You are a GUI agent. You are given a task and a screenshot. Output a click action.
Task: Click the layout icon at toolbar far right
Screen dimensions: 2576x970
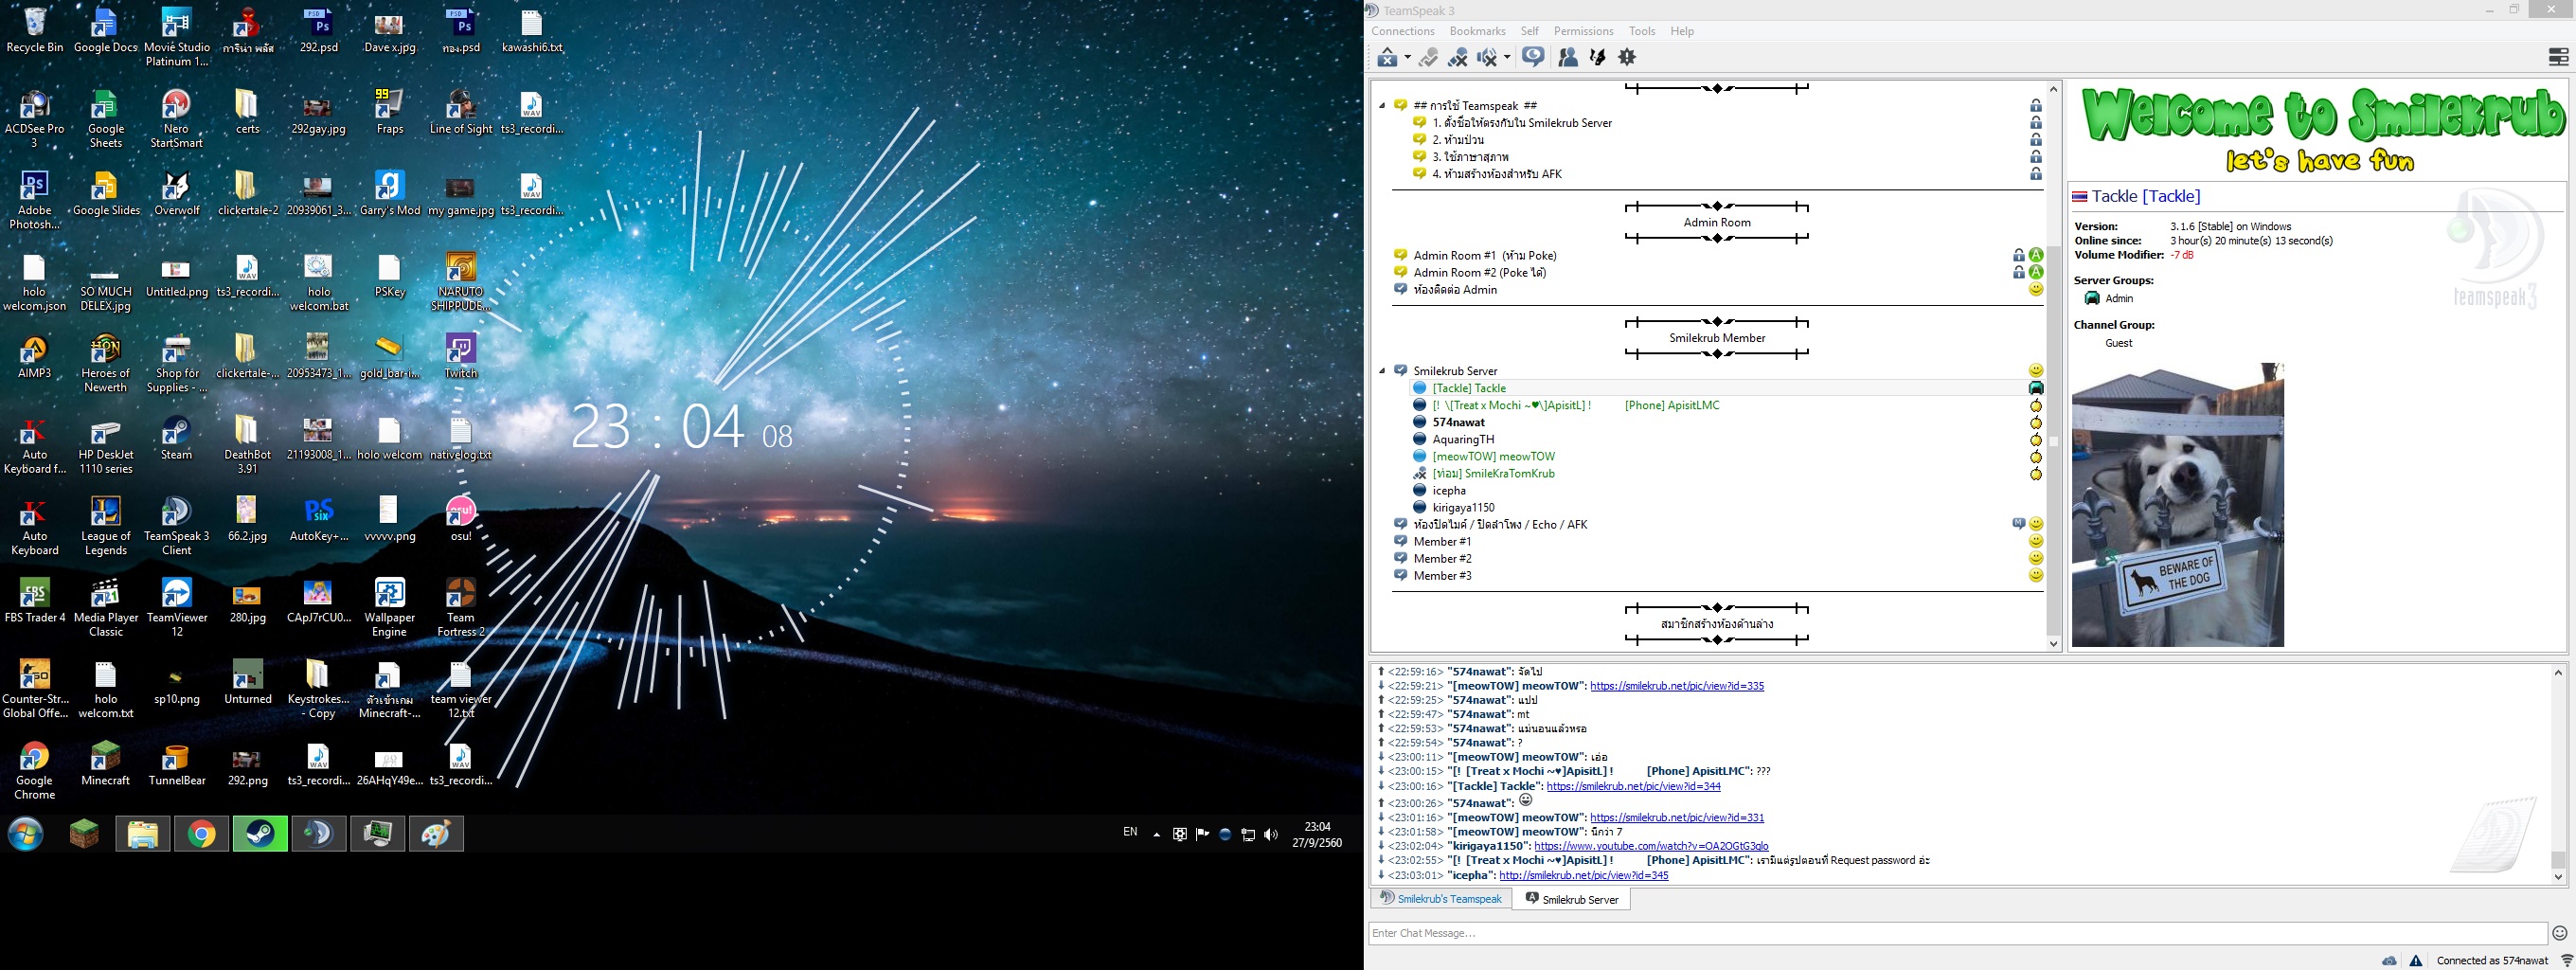click(x=2558, y=58)
